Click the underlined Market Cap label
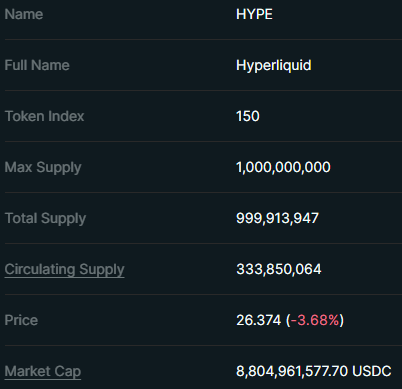The width and height of the screenshot is (402, 389). click(43, 371)
